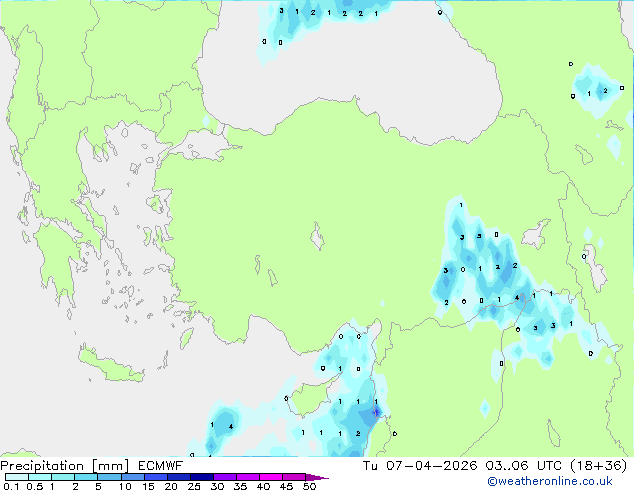Select the 2–5 mm legend swatch
This screenshot has width=634, height=490.
(86, 477)
